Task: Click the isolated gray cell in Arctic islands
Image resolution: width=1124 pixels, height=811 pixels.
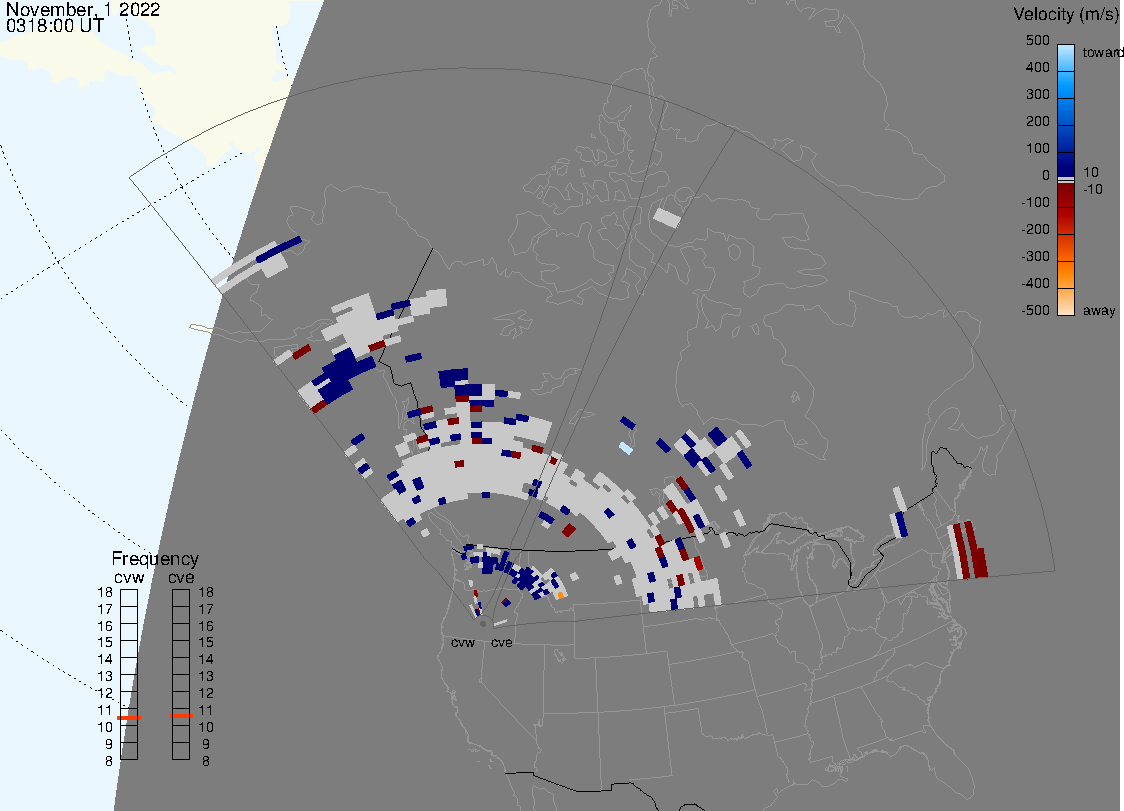Action: [667, 217]
